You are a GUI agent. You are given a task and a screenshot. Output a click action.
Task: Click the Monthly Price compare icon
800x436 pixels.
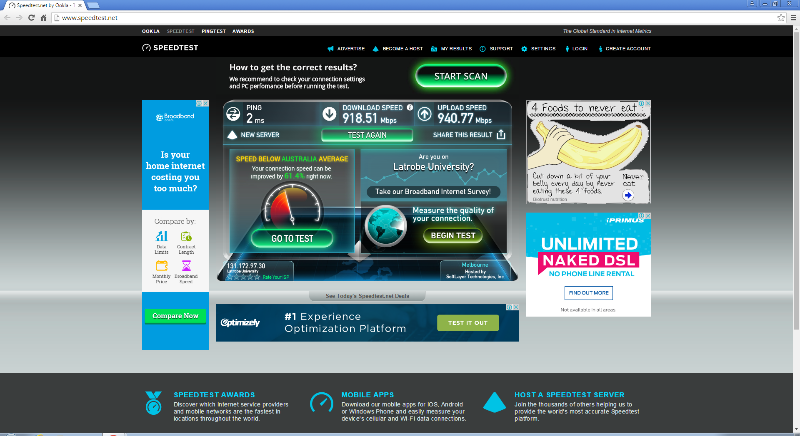click(x=162, y=266)
